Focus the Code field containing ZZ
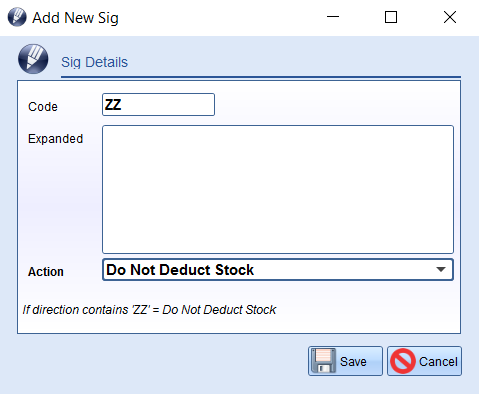The width and height of the screenshot is (479, 394). tap(158, 105)
